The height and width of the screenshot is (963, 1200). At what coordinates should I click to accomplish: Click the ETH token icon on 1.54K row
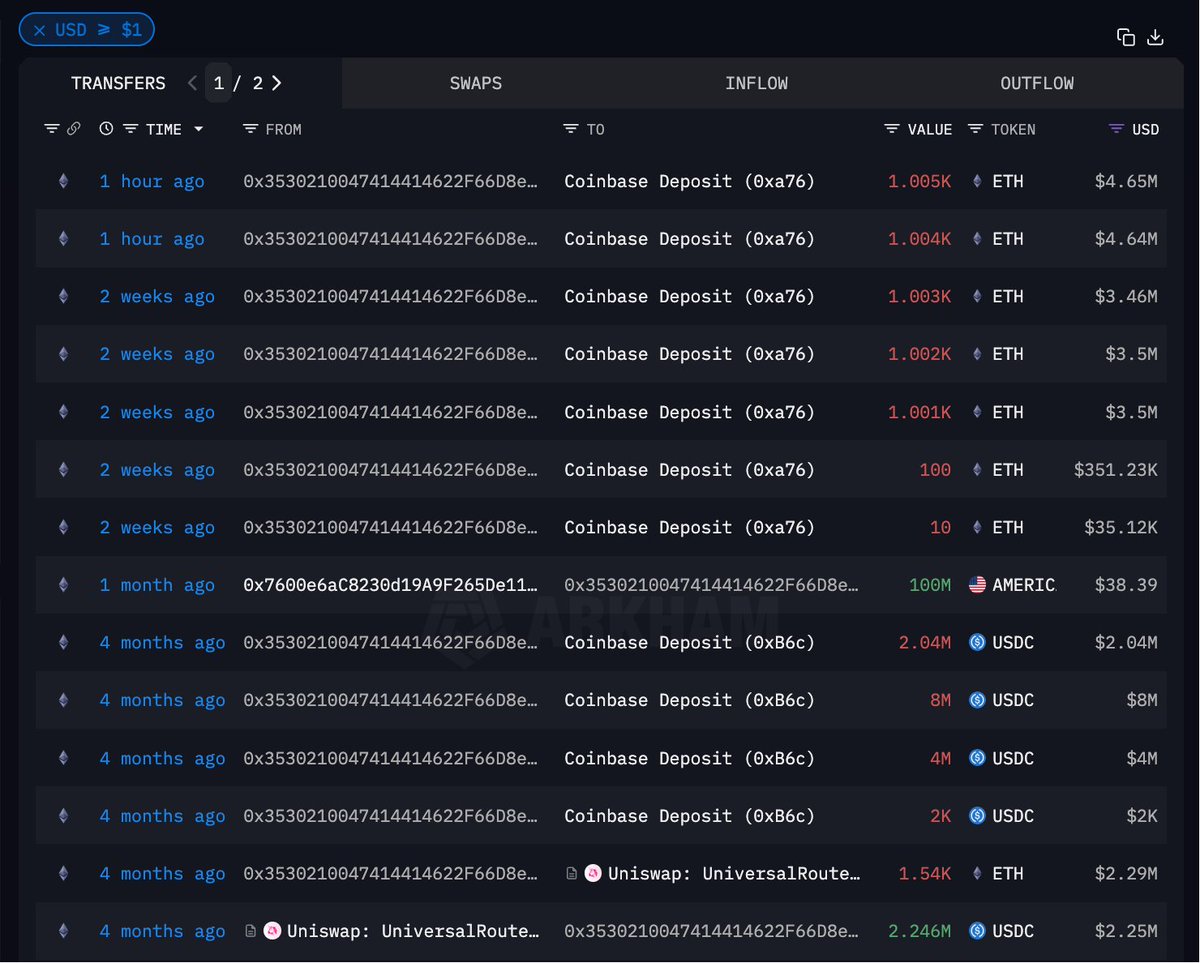pos(977,873)
